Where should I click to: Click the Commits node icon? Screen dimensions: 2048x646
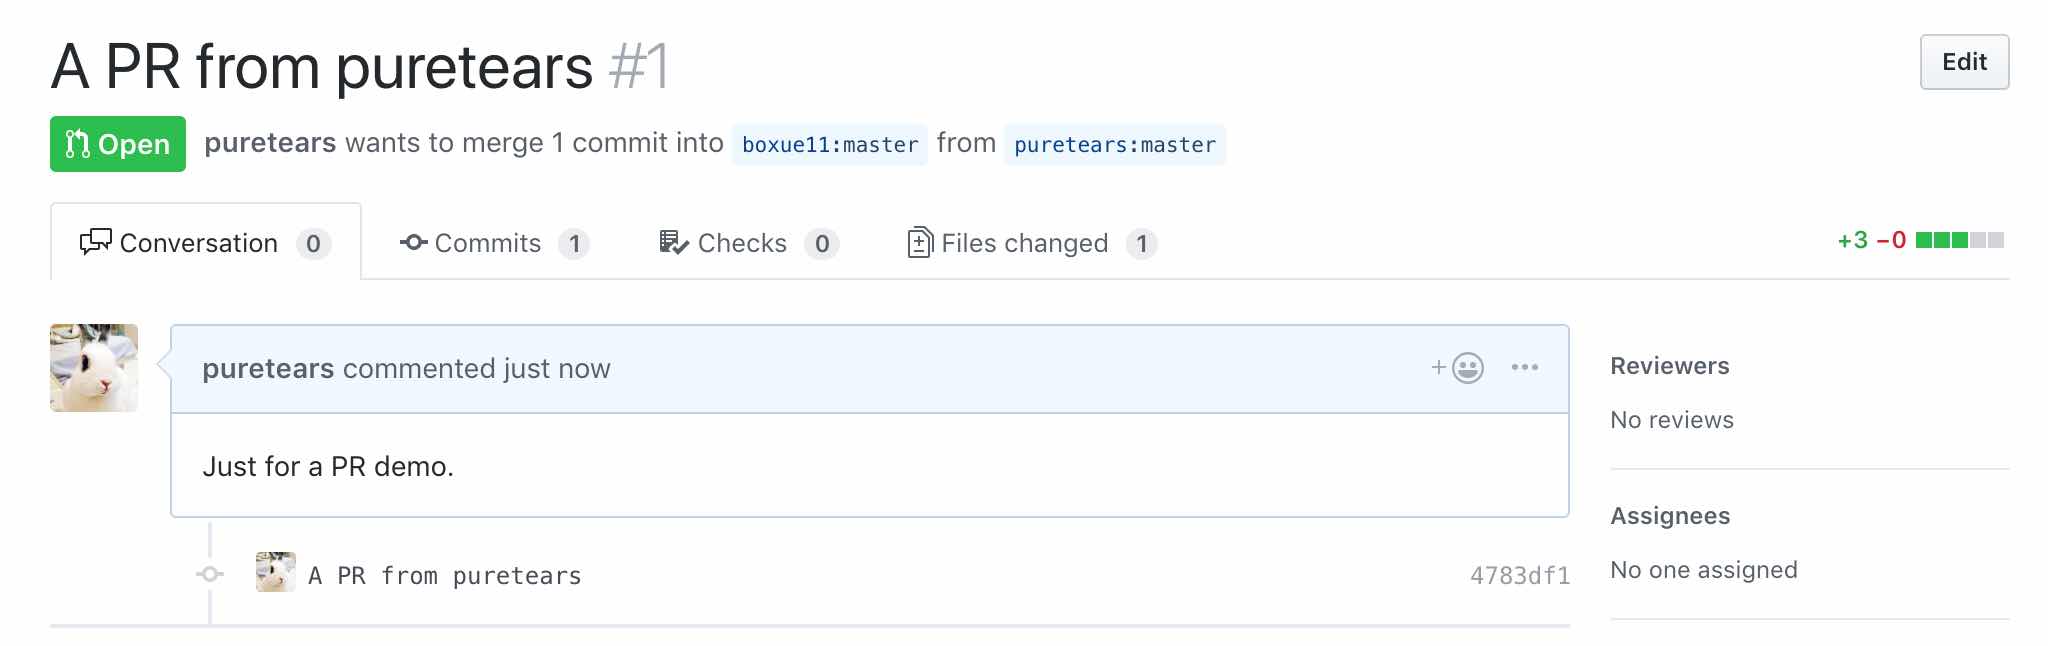pos(414,243)
